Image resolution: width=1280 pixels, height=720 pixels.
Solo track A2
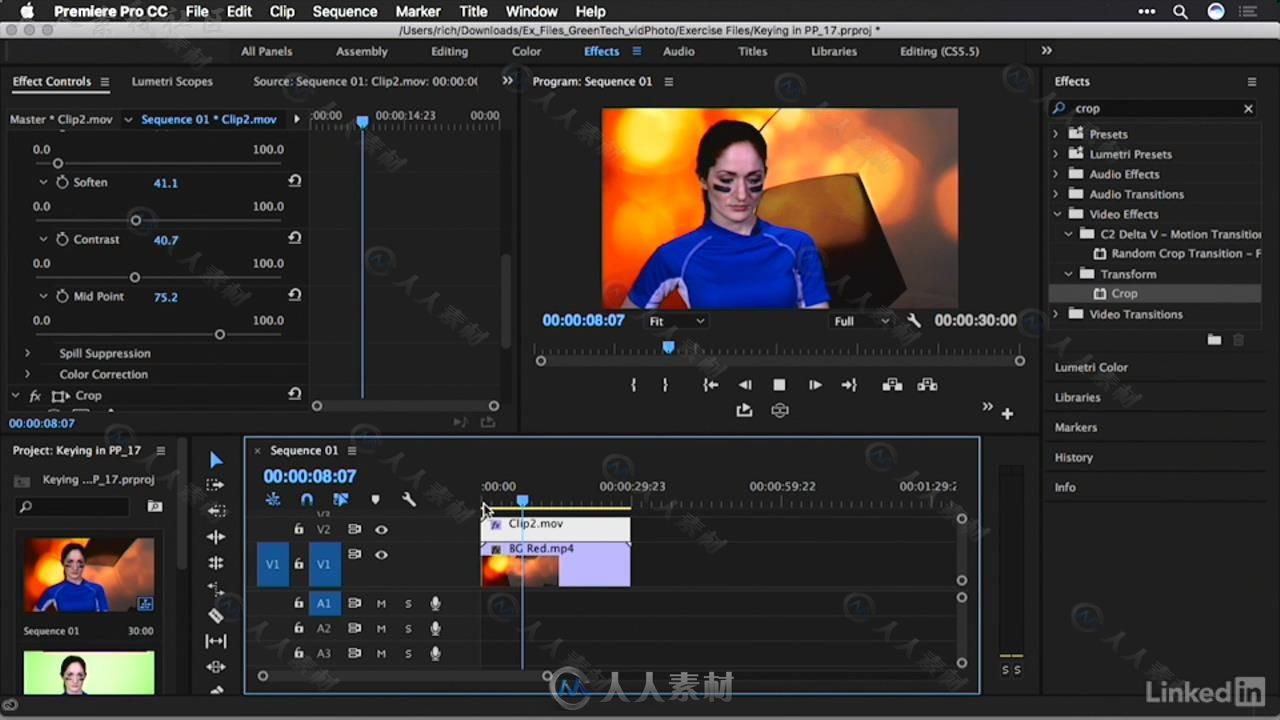click(408, 629)
